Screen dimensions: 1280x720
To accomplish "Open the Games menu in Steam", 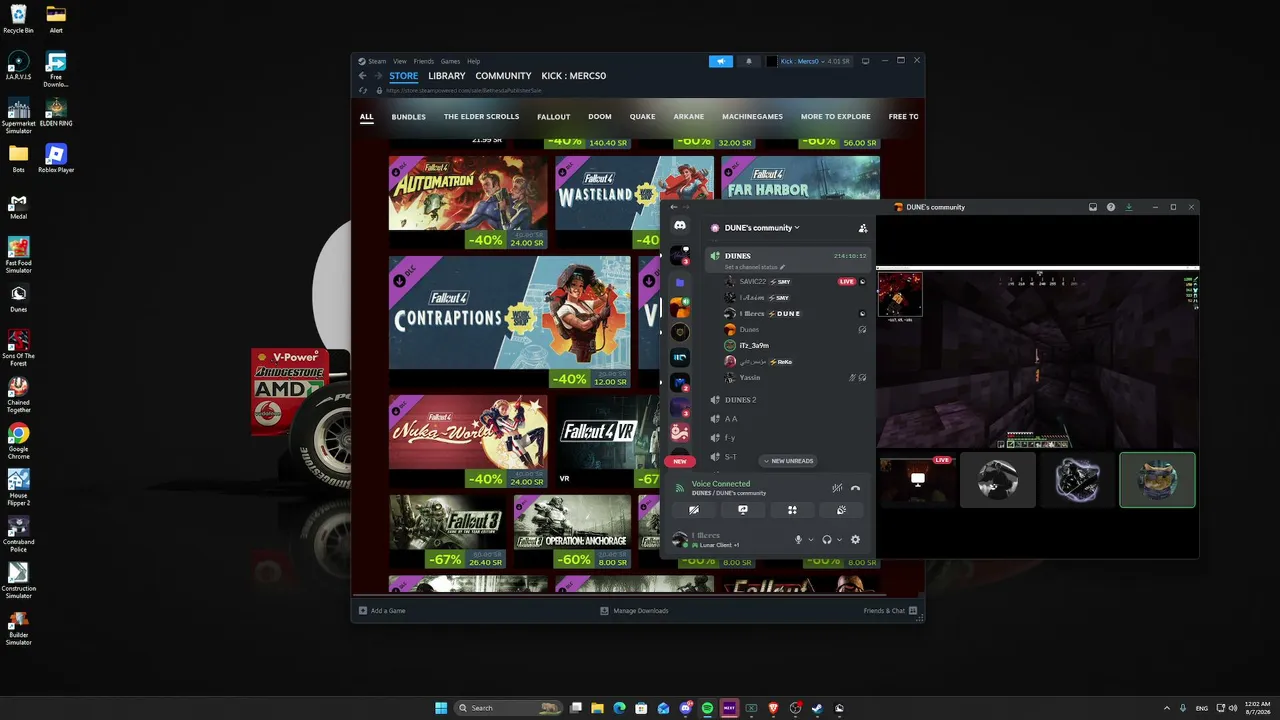I will click(x=451, y=61).
